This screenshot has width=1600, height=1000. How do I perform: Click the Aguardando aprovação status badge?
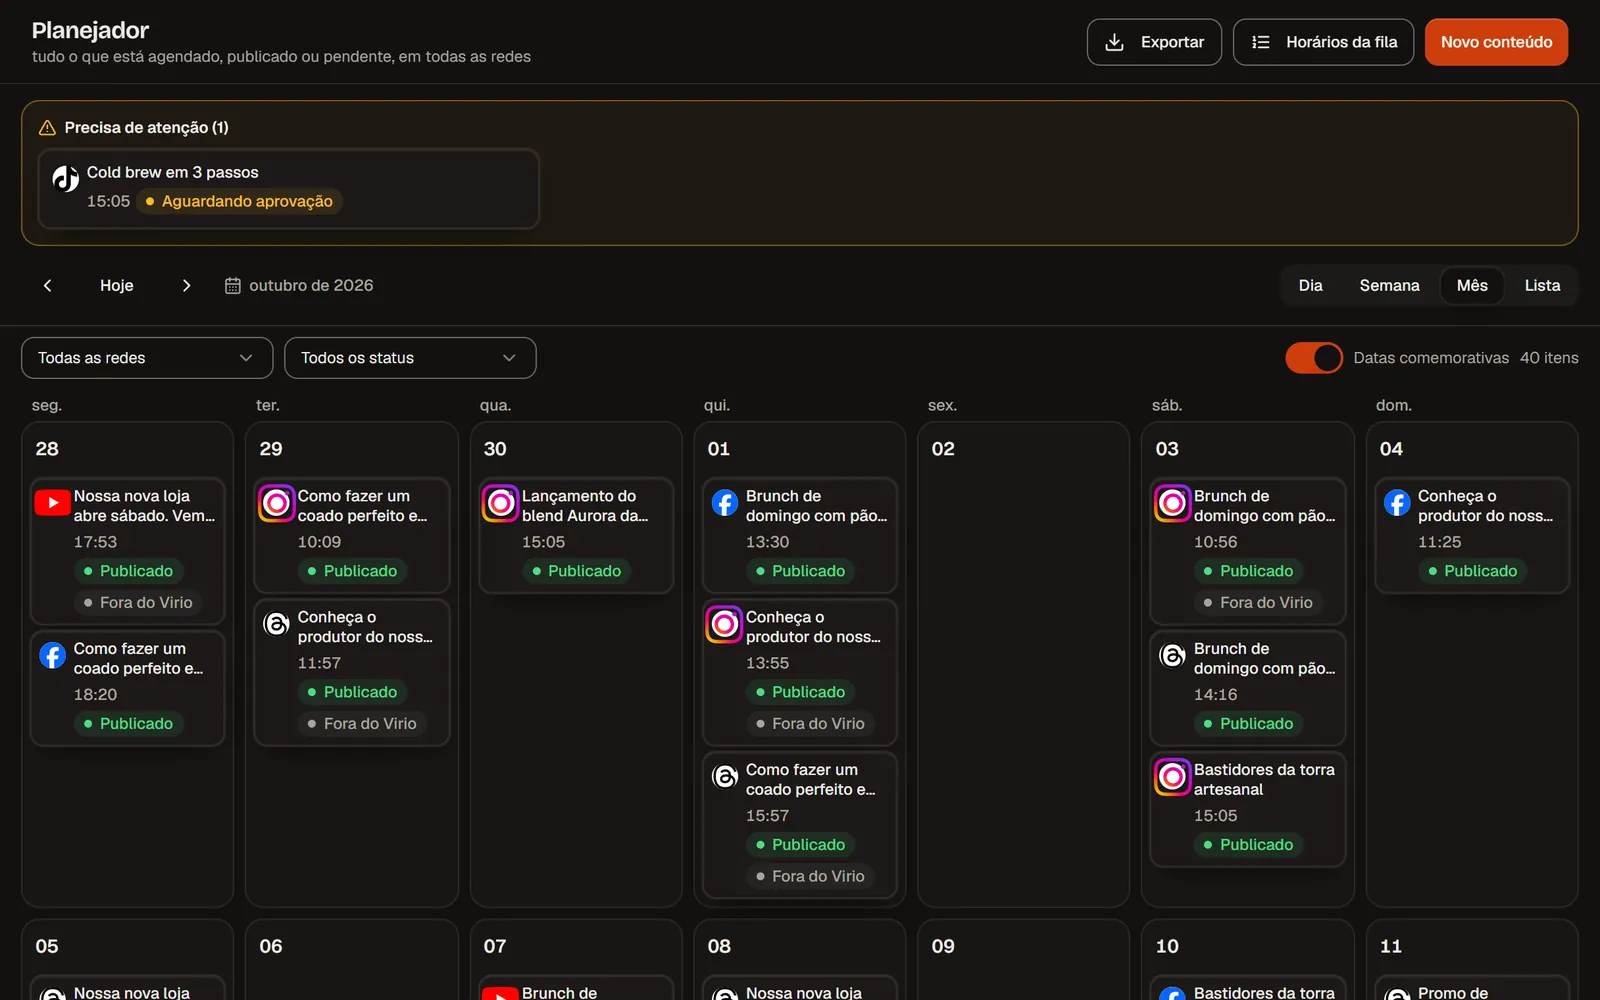coord(239,201)
